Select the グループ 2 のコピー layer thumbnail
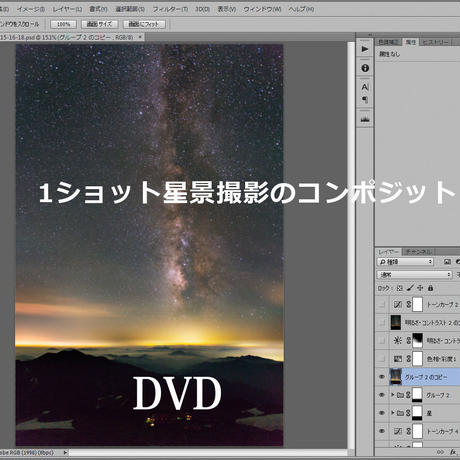The image size is (460, 460). pyautogui.click(x=396, y=377)
